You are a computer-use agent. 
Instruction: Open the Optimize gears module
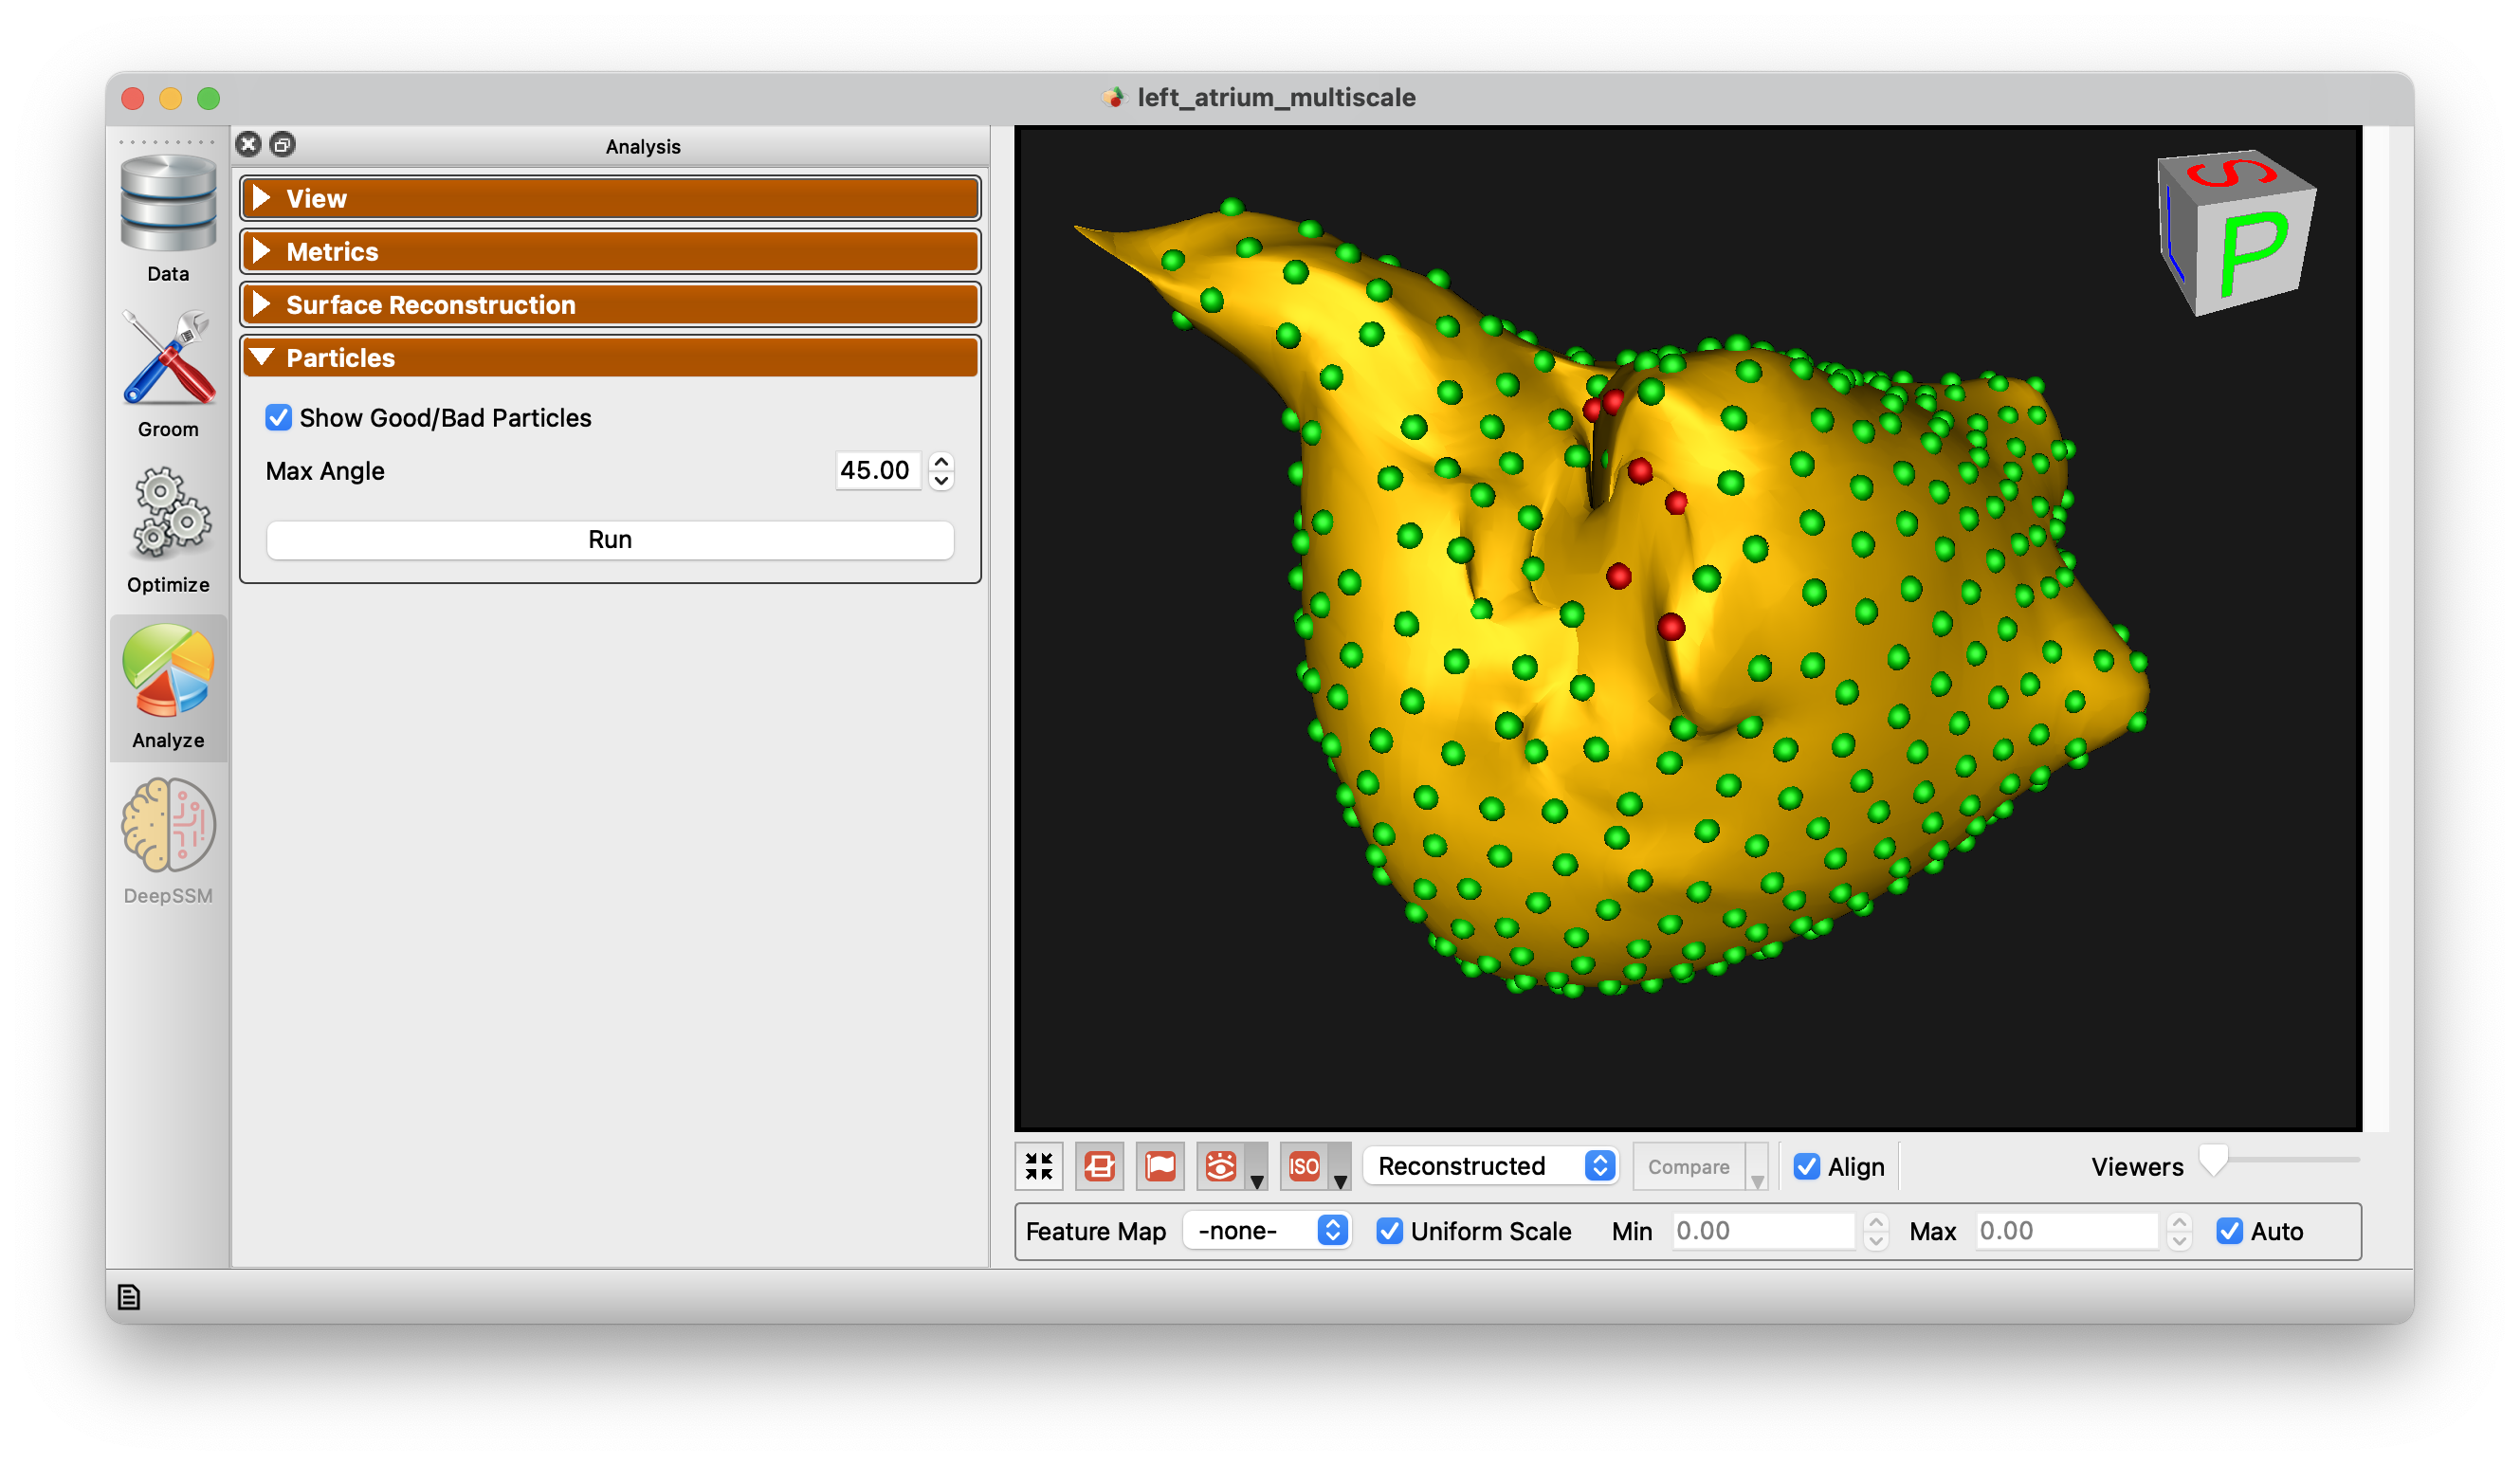click(168, 530)
